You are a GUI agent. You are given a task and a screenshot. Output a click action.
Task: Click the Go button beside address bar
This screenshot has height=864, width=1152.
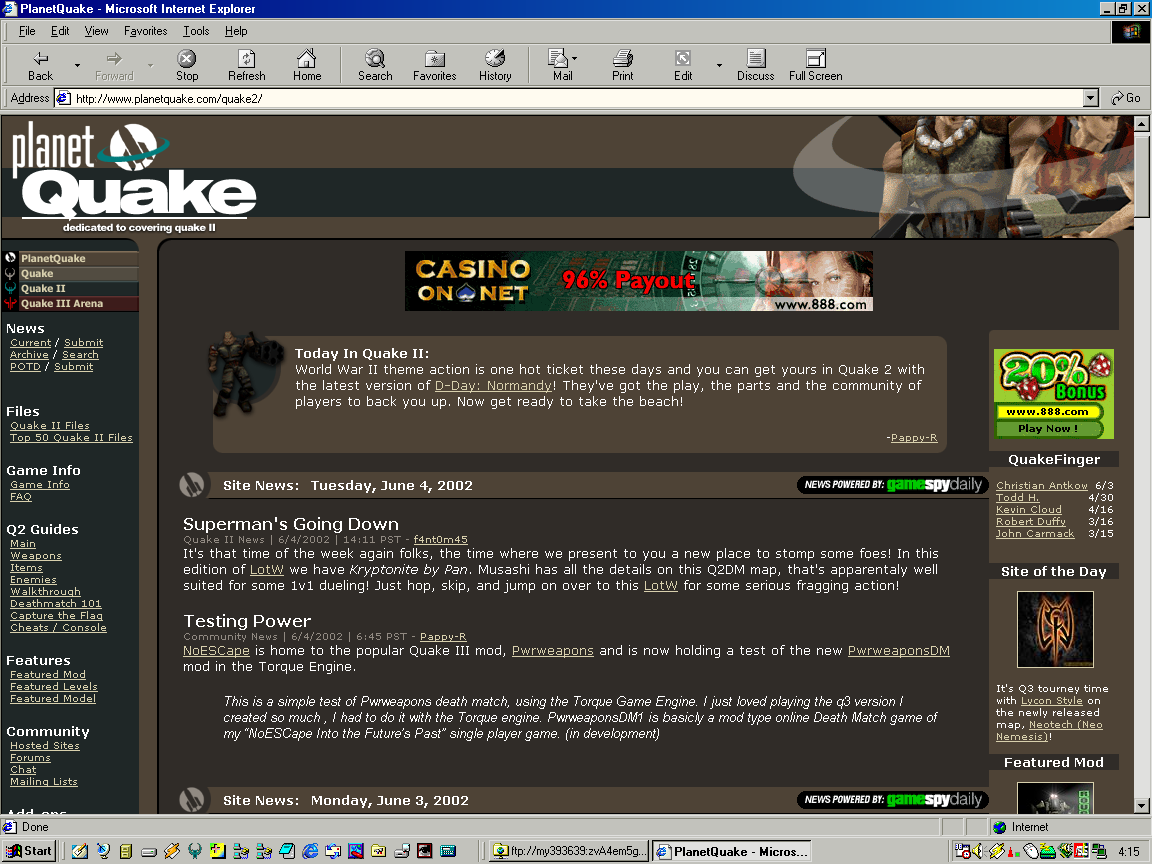pyautogui.click(x=1126, y=98)
